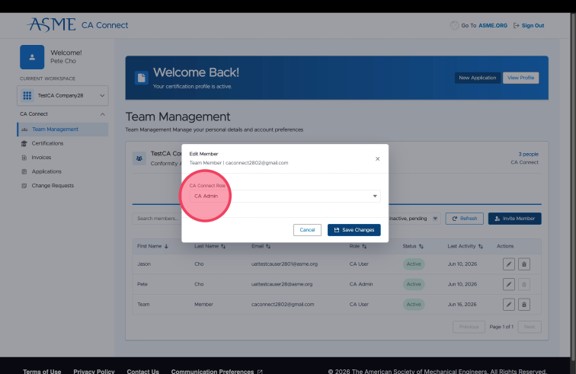Open Certifications in sidebar
576x374 pixels.
tap(47, 143)
